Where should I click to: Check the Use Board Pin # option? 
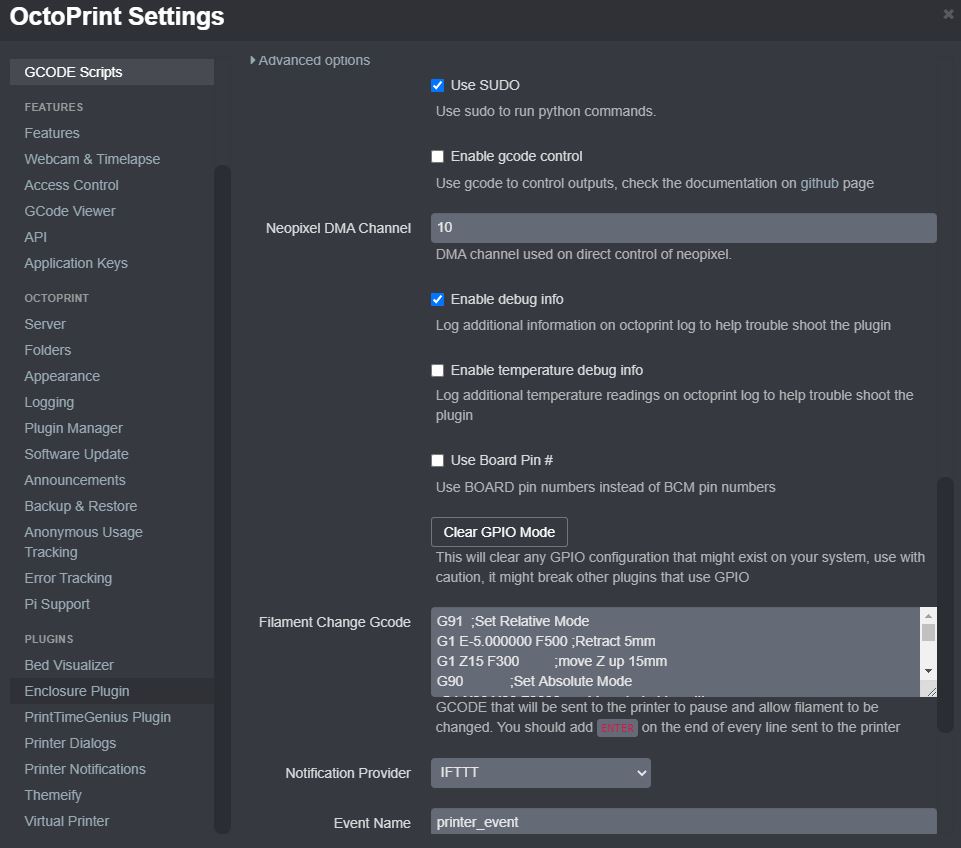[437, 461]
